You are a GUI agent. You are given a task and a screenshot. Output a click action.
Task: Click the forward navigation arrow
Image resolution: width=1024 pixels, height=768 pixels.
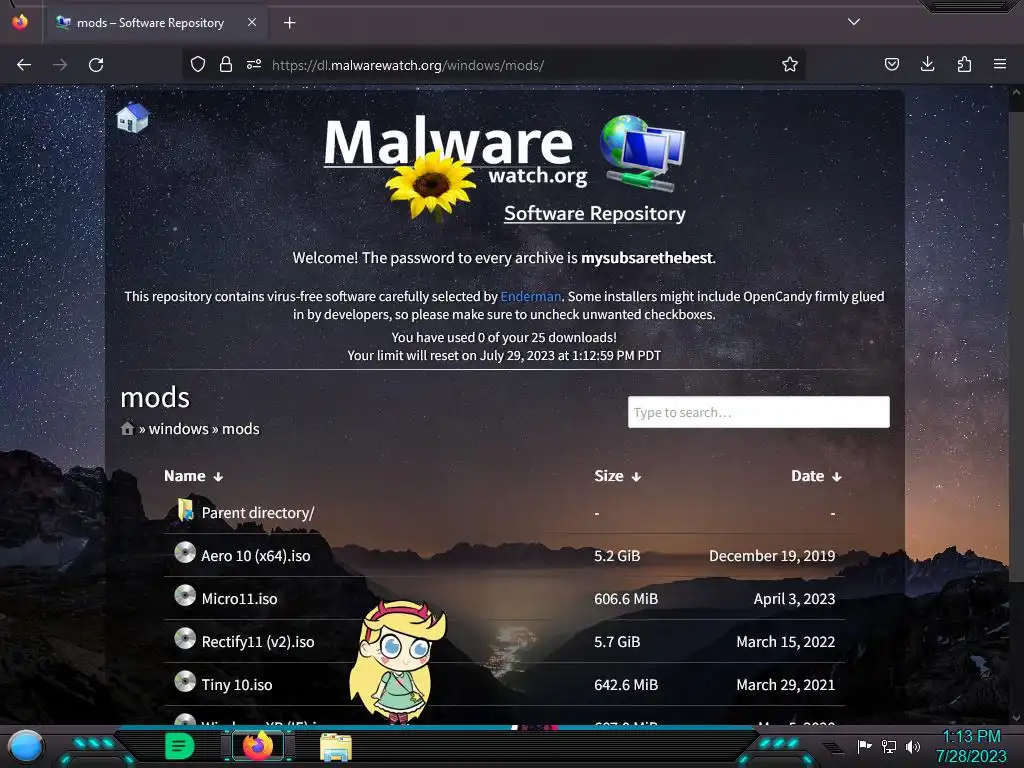pos(60,65)
